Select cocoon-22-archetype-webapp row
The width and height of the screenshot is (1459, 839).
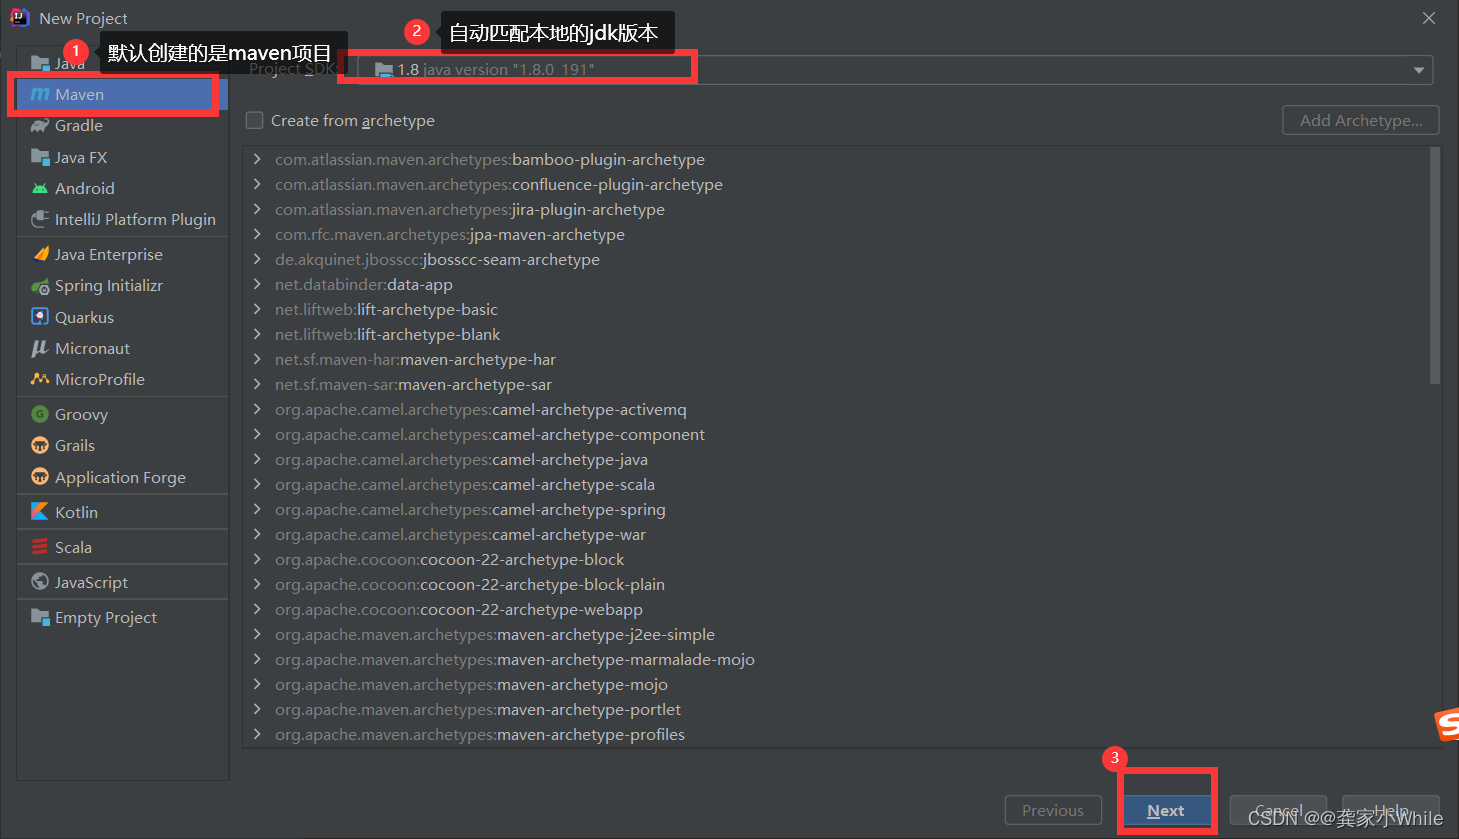836,609
